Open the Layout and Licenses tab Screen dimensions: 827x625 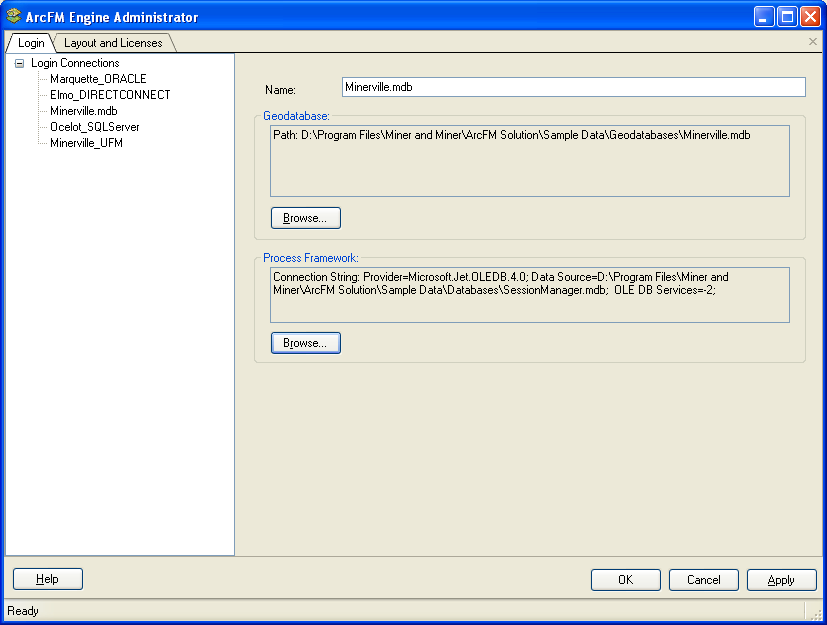tap(112, 43)
